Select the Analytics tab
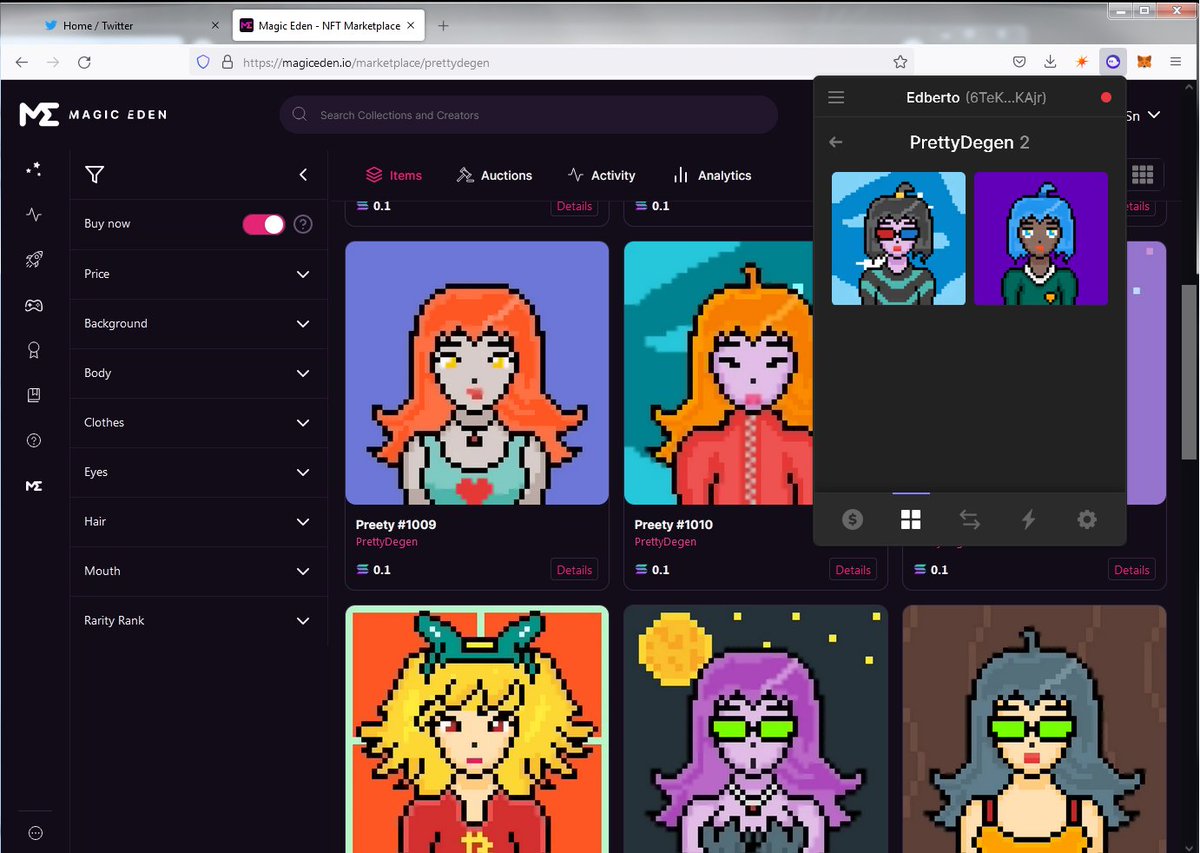Viewport: 1200px width, 853px height. 712,175
